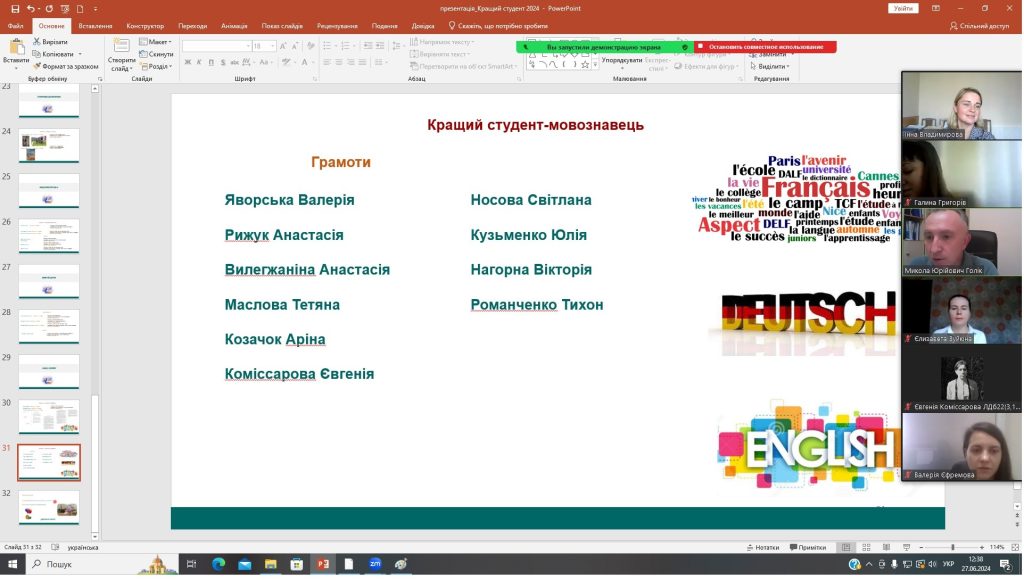Justify paragraph text
This screenshot has width=1024, height=580.
click(x=363, y=63)
